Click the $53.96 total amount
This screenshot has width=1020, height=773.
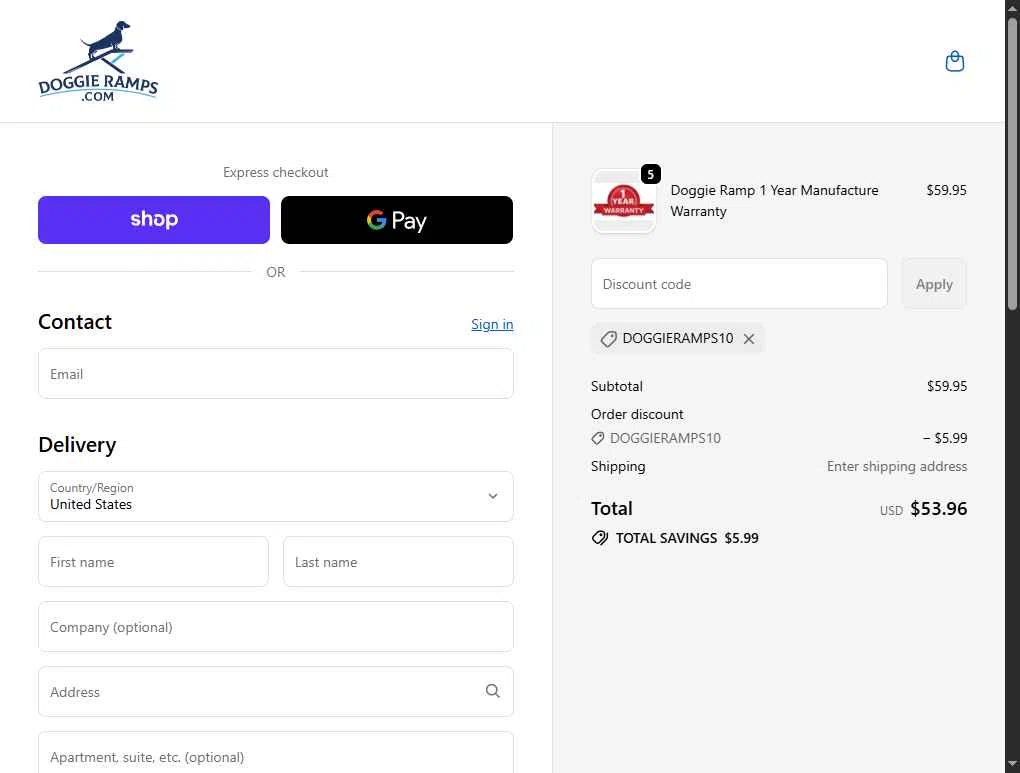click(938, 508)
